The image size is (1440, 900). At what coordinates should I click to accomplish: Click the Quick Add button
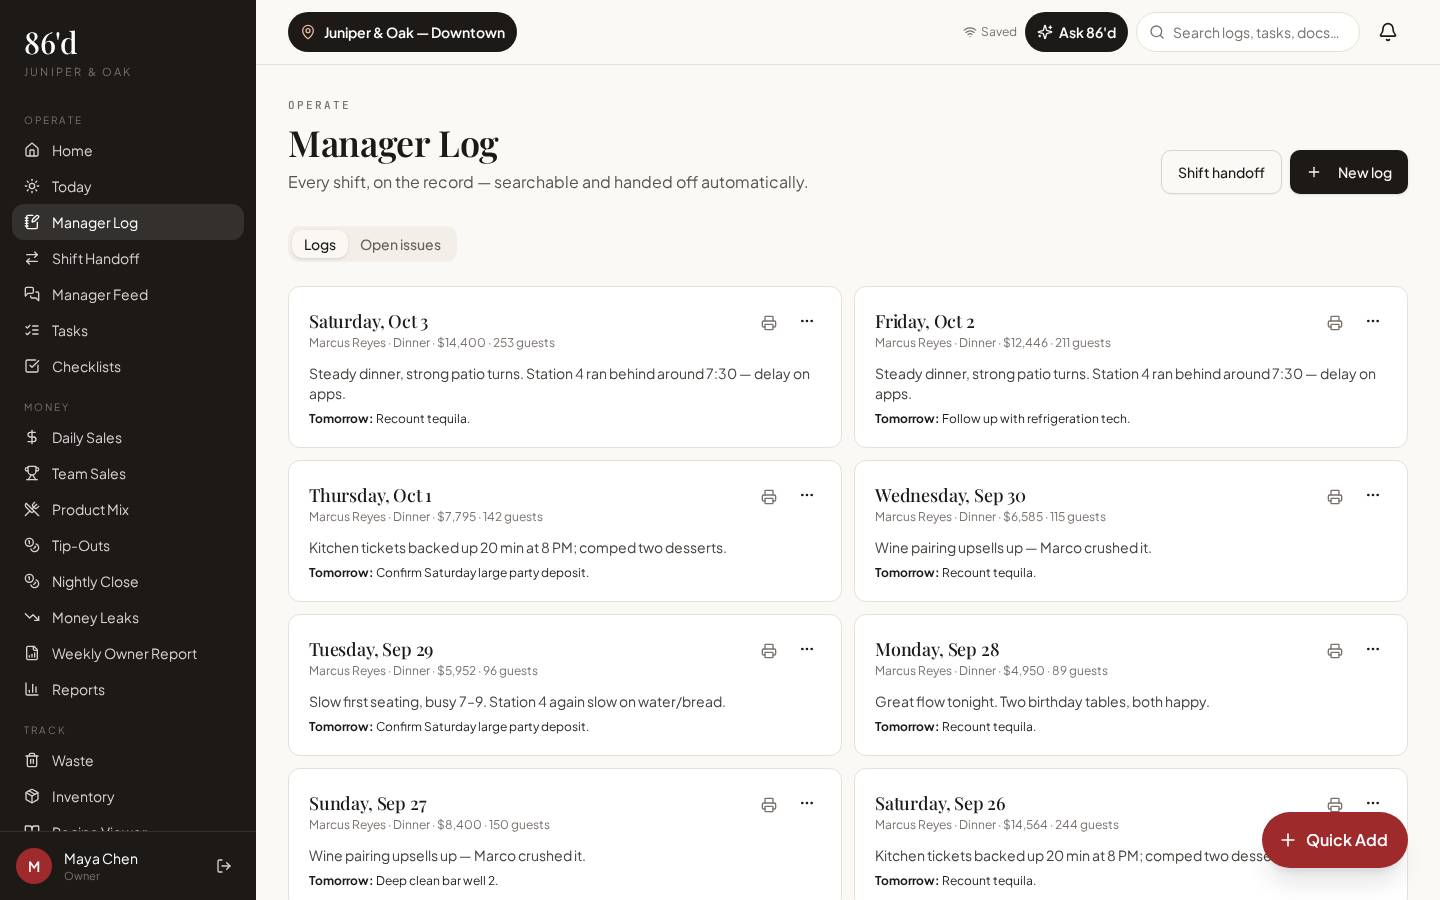click(x=1335, y=840)
